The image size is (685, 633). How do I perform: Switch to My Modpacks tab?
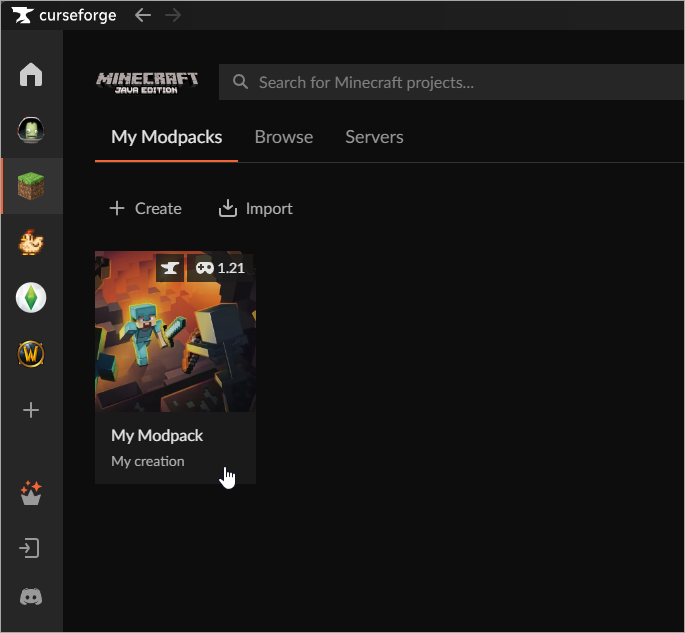coord(166,137)
